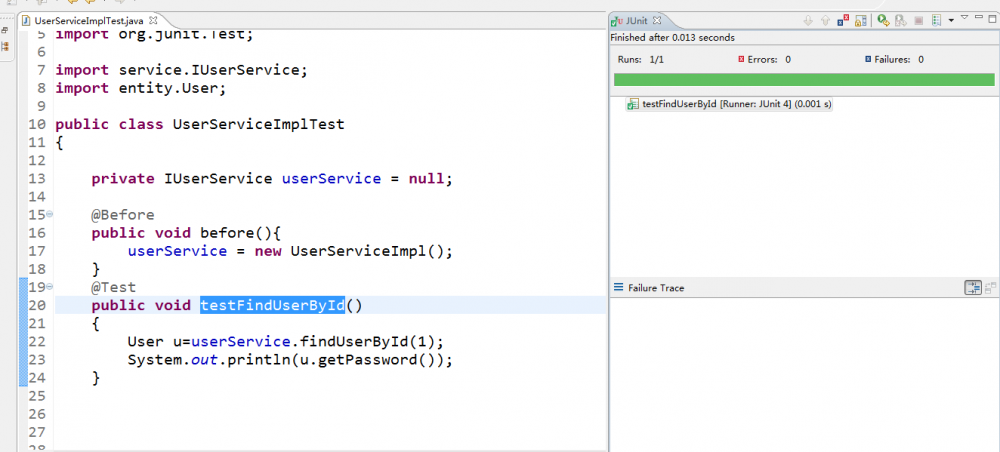This screenshot has height=452, width=1000.
Task: Select testFindUserById in the JUnit results tree
Action: click(730, 104)
